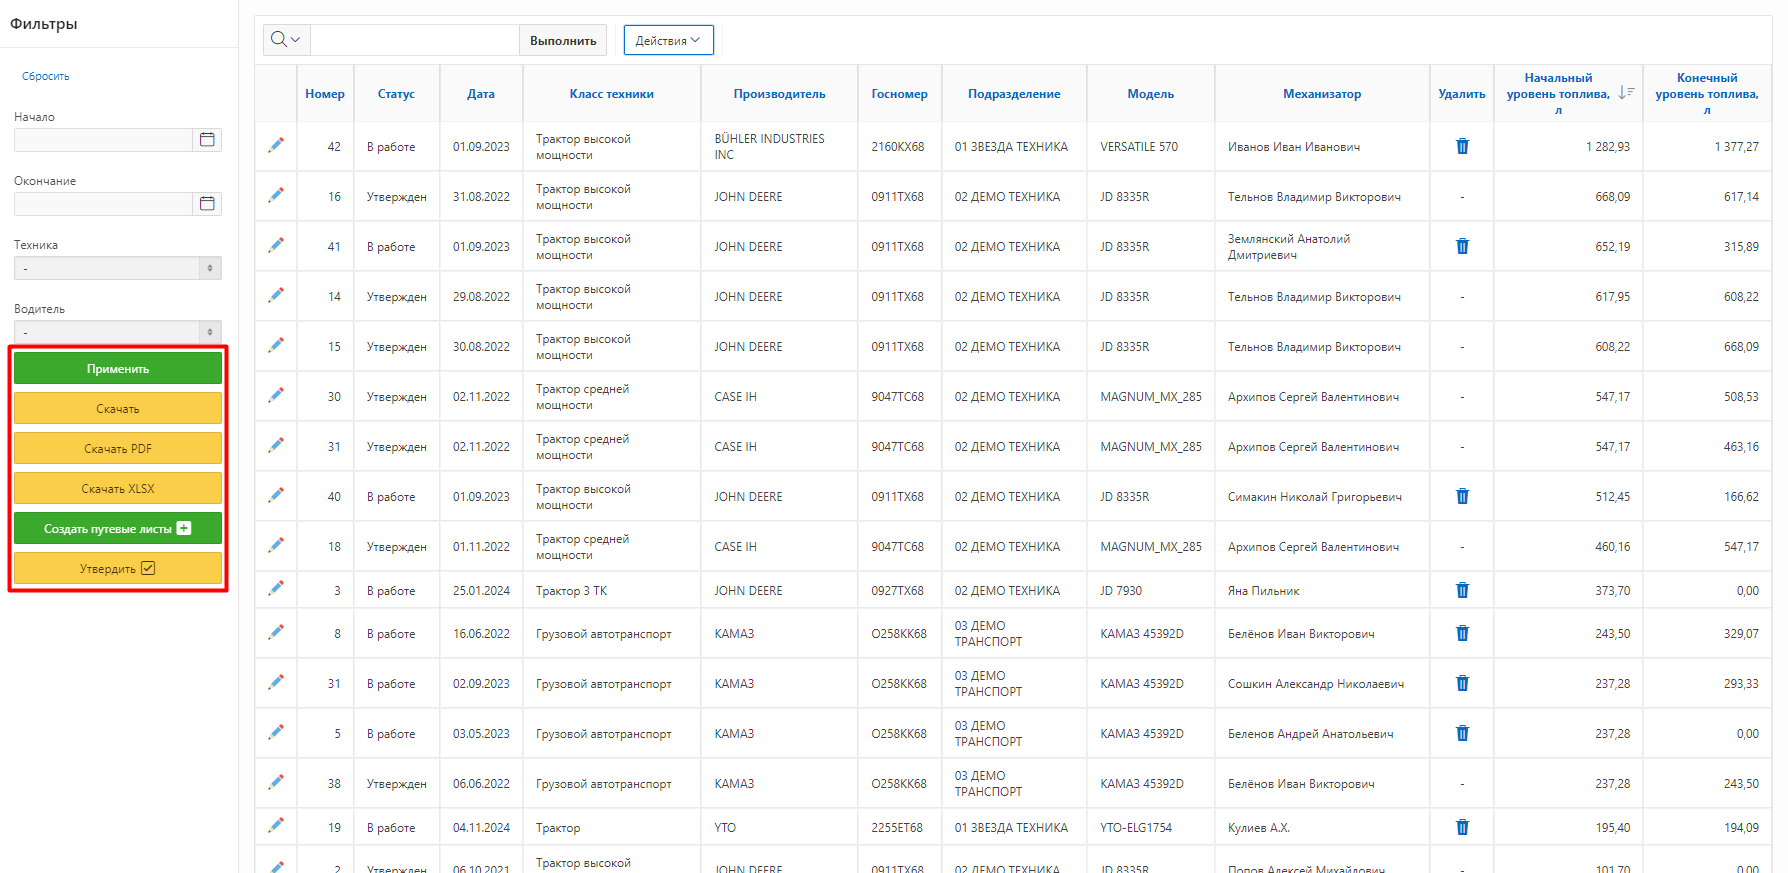This screenshot has width=1788, height=873.
Task: Edit the Яна Пильник record via pencil
Action: tap(276, 590)
